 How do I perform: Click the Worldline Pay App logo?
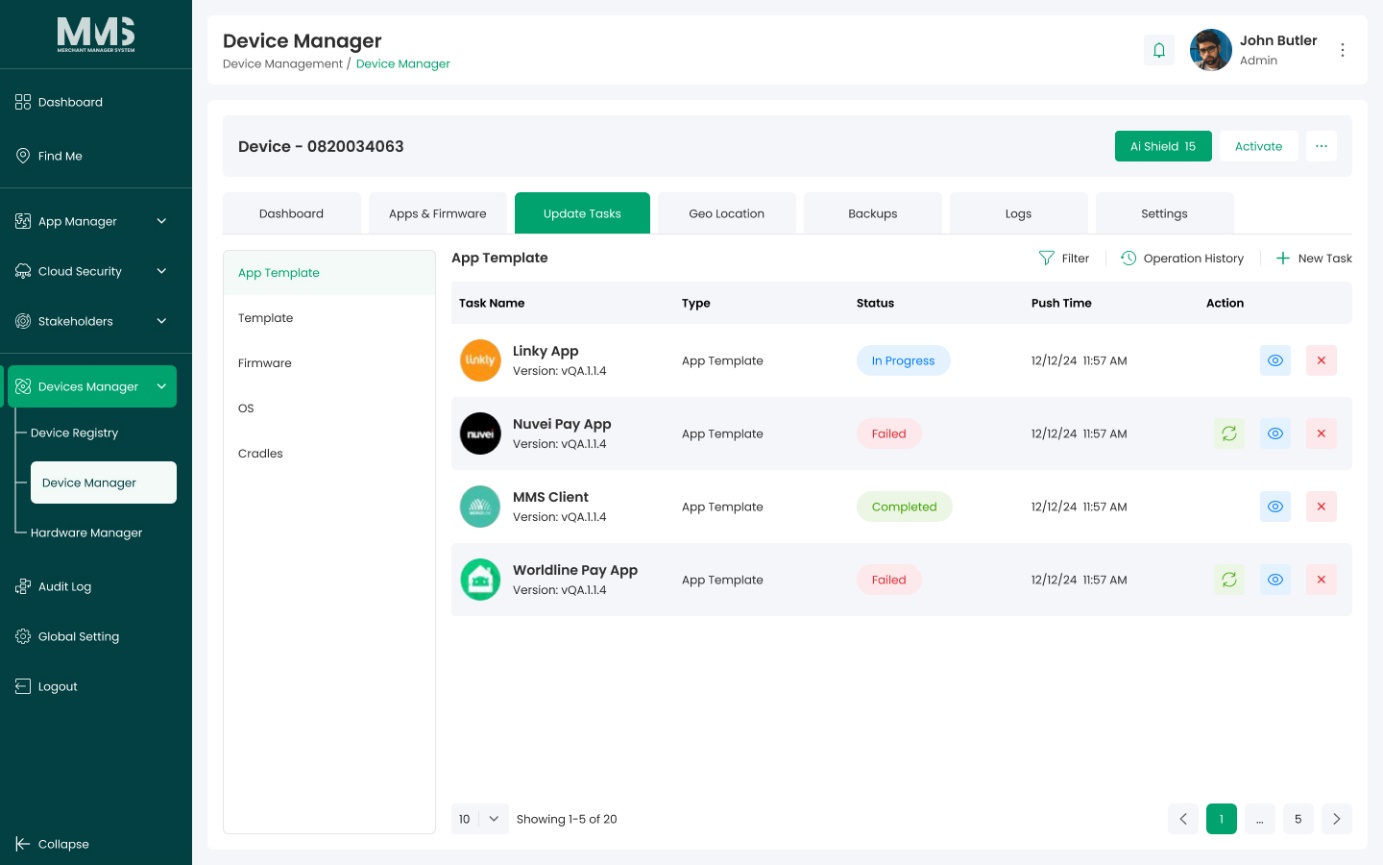[x=480, y=580]
